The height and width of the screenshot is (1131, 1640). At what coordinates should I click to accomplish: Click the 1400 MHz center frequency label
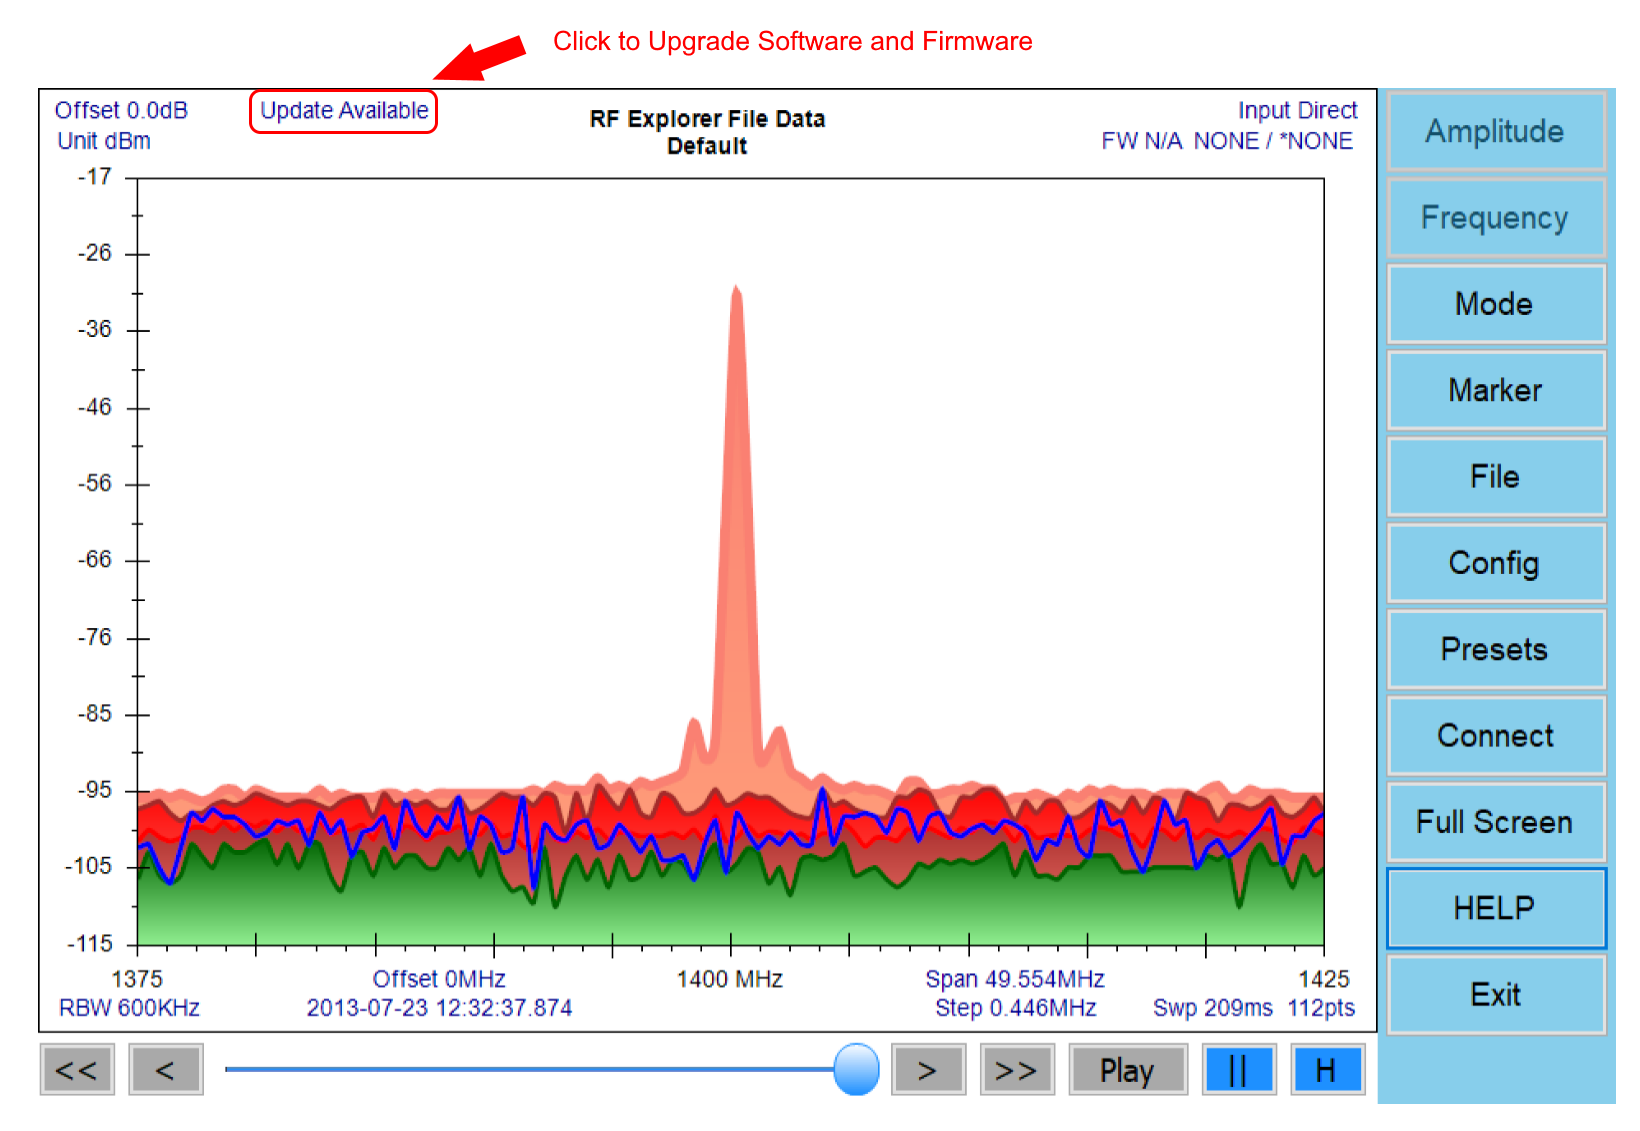(x=729, y=979)
